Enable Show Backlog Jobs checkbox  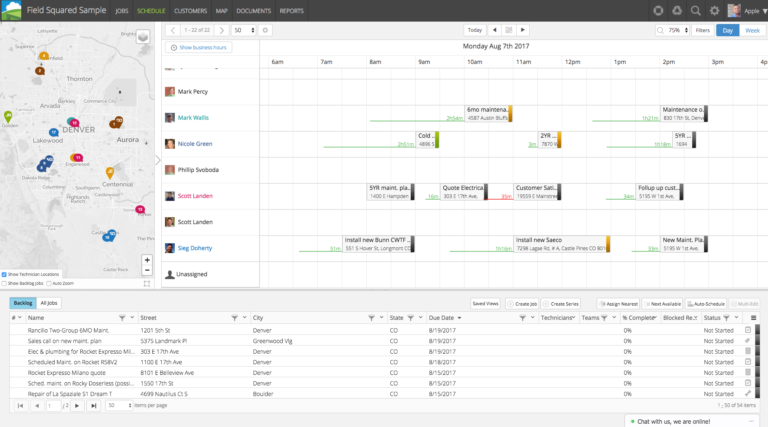coord(4,284)
